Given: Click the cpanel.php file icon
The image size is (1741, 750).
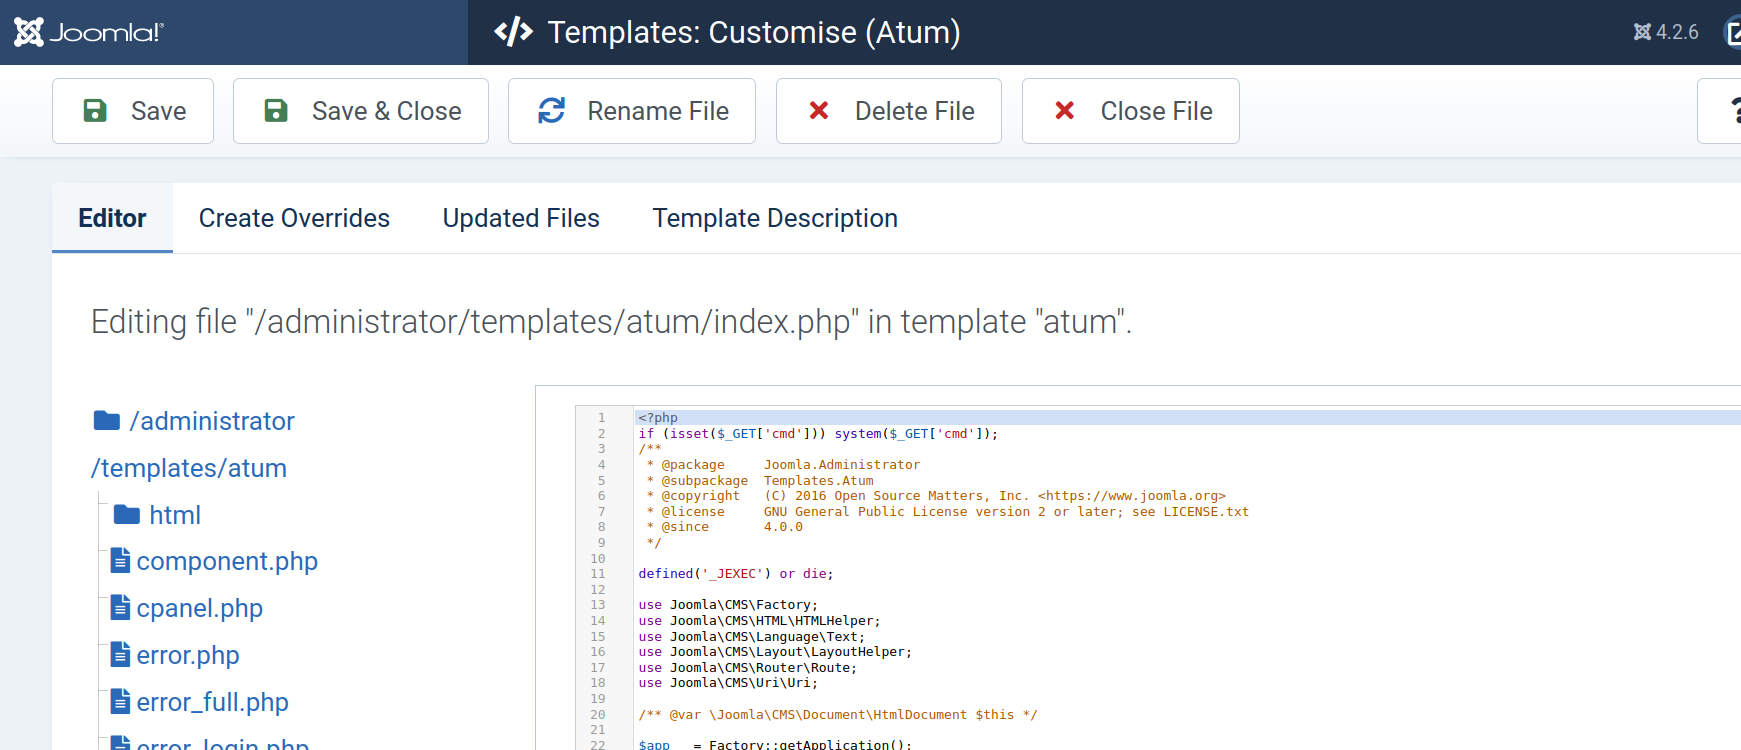Looking at the screenshot, I should click(x=120, y=608).
